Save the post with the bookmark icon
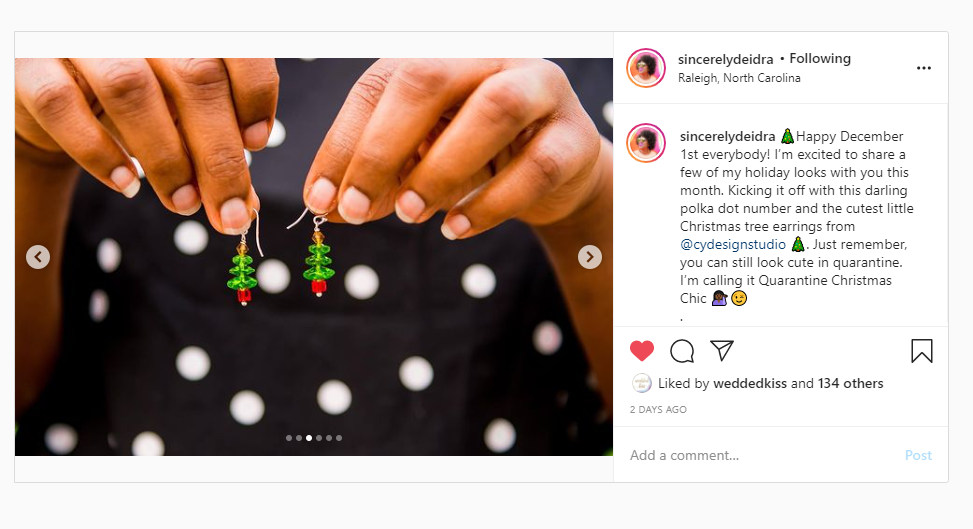The height and width of the screenshot is (529, 973). [922, 351]
